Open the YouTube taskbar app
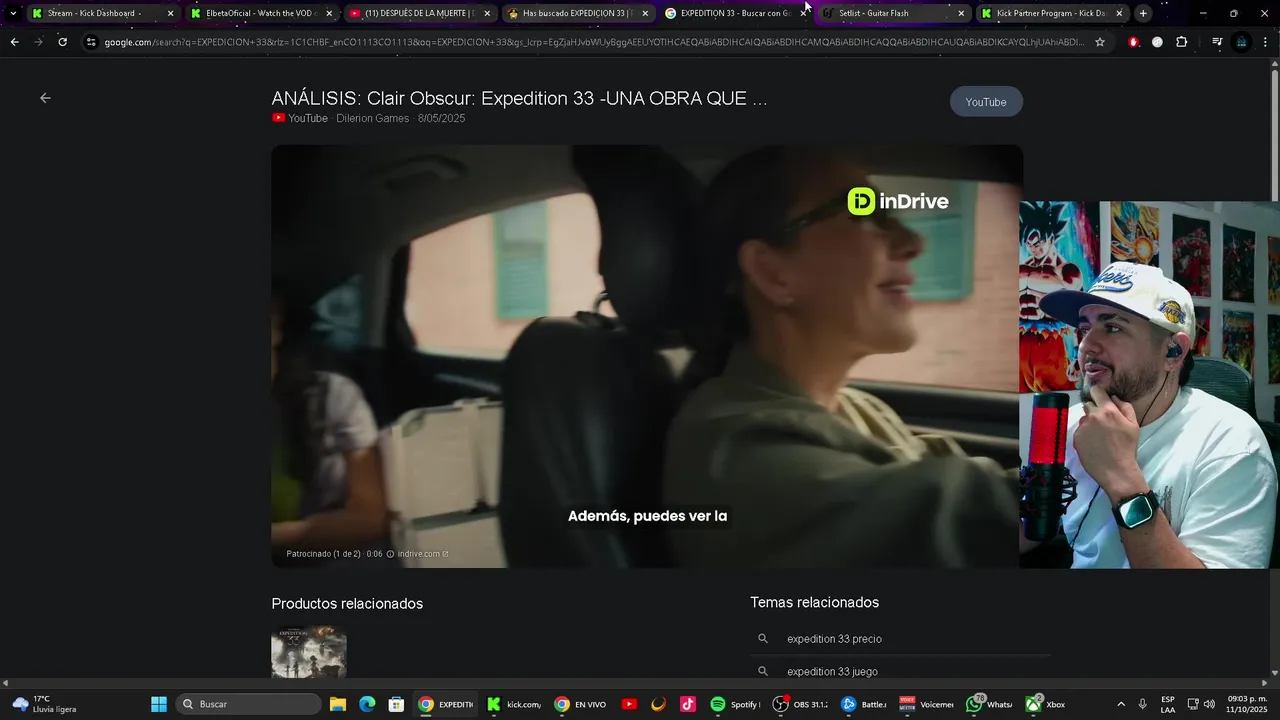The width and height of the screenshot is (1280, 720). [x=629, y=704]
